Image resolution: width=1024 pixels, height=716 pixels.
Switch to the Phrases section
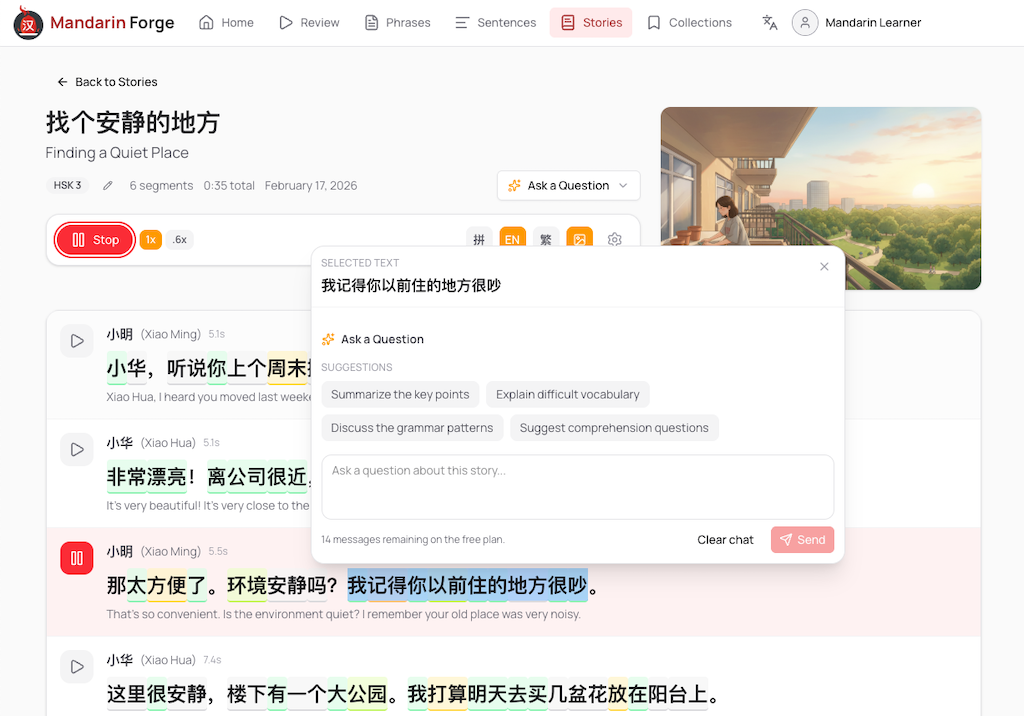click(x=397, y=22)
